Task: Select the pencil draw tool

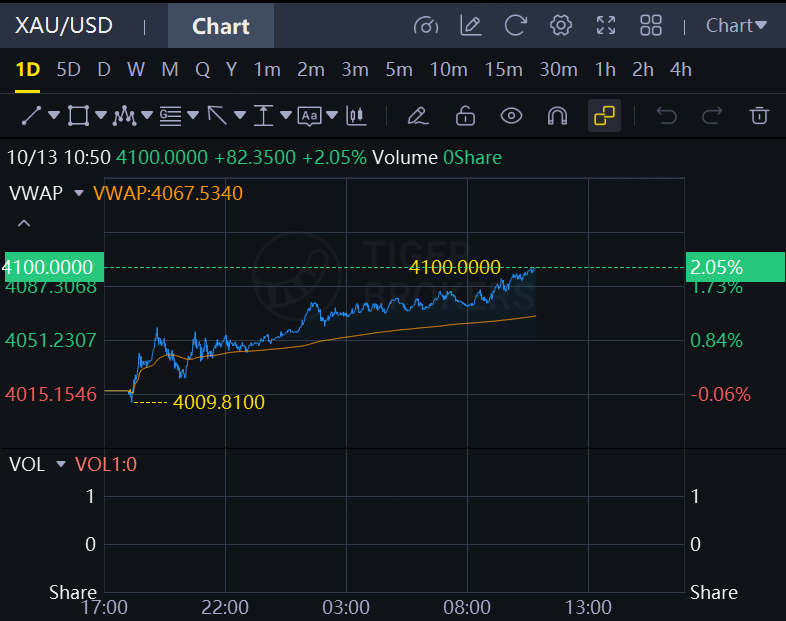Action: [418, 116]
